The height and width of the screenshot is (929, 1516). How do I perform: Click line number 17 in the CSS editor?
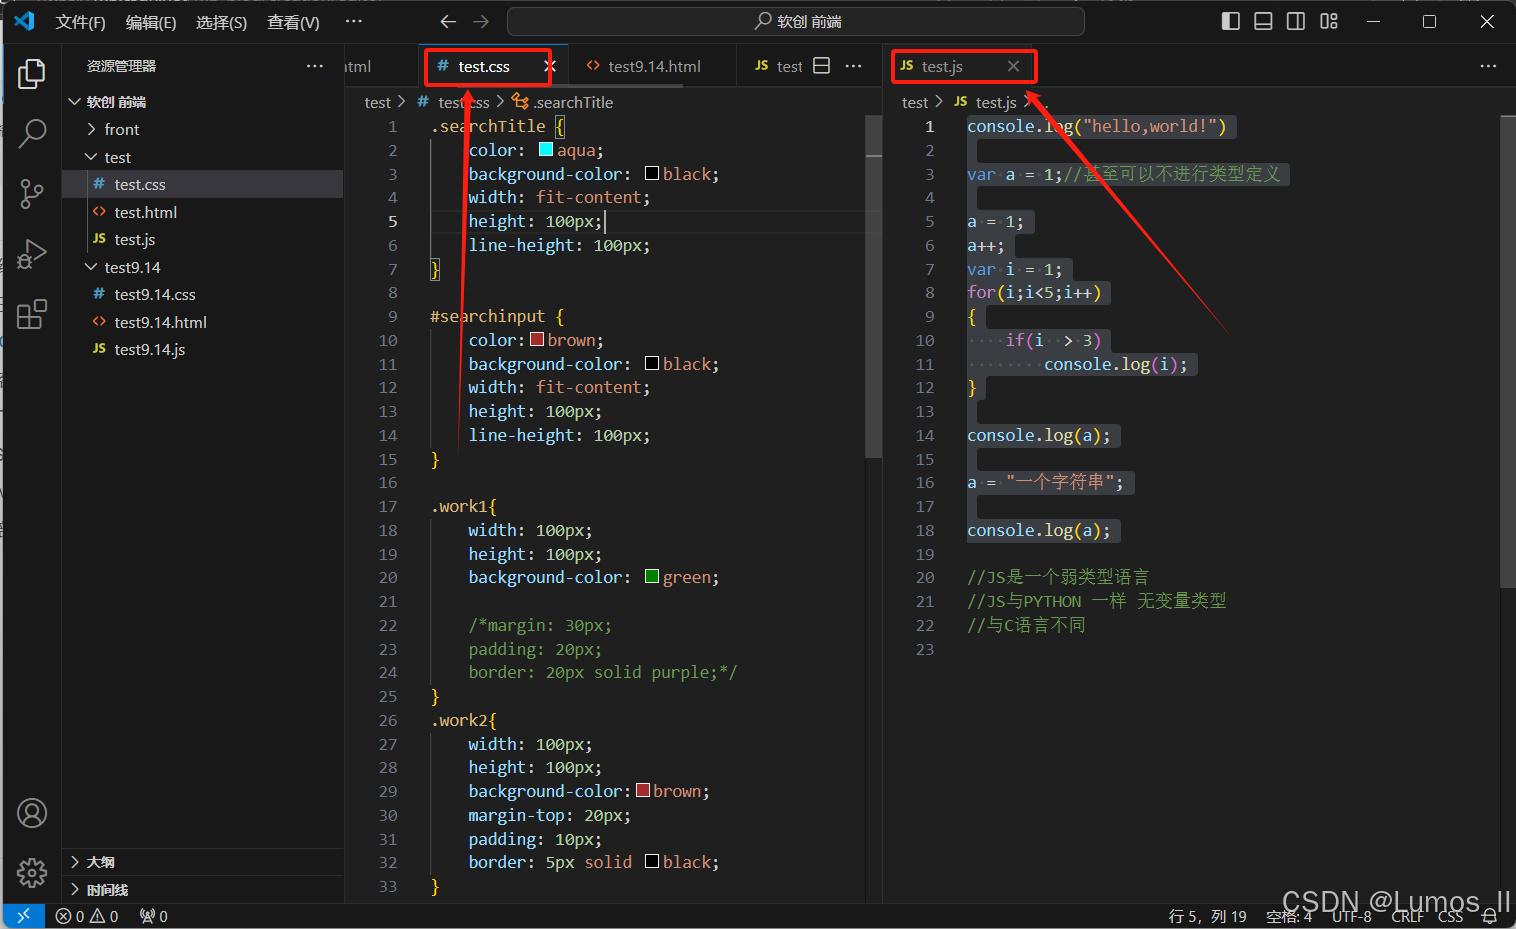pos(388,506)
